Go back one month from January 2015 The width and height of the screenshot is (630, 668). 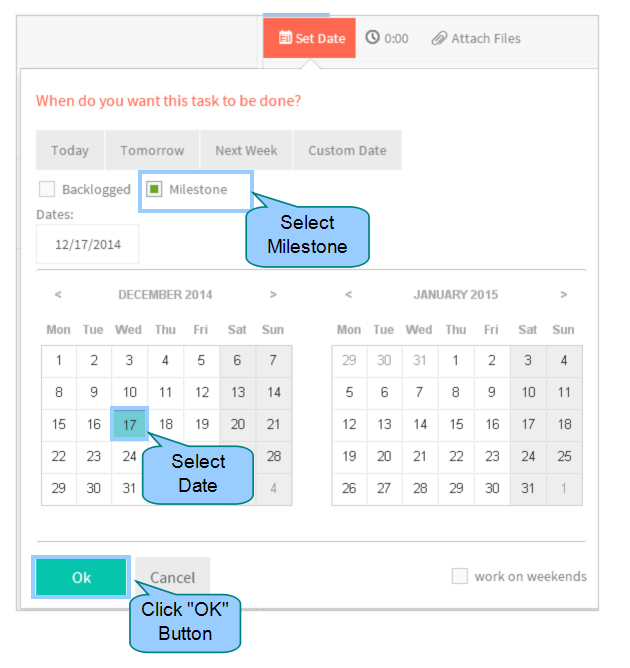[x=348, y=294]
